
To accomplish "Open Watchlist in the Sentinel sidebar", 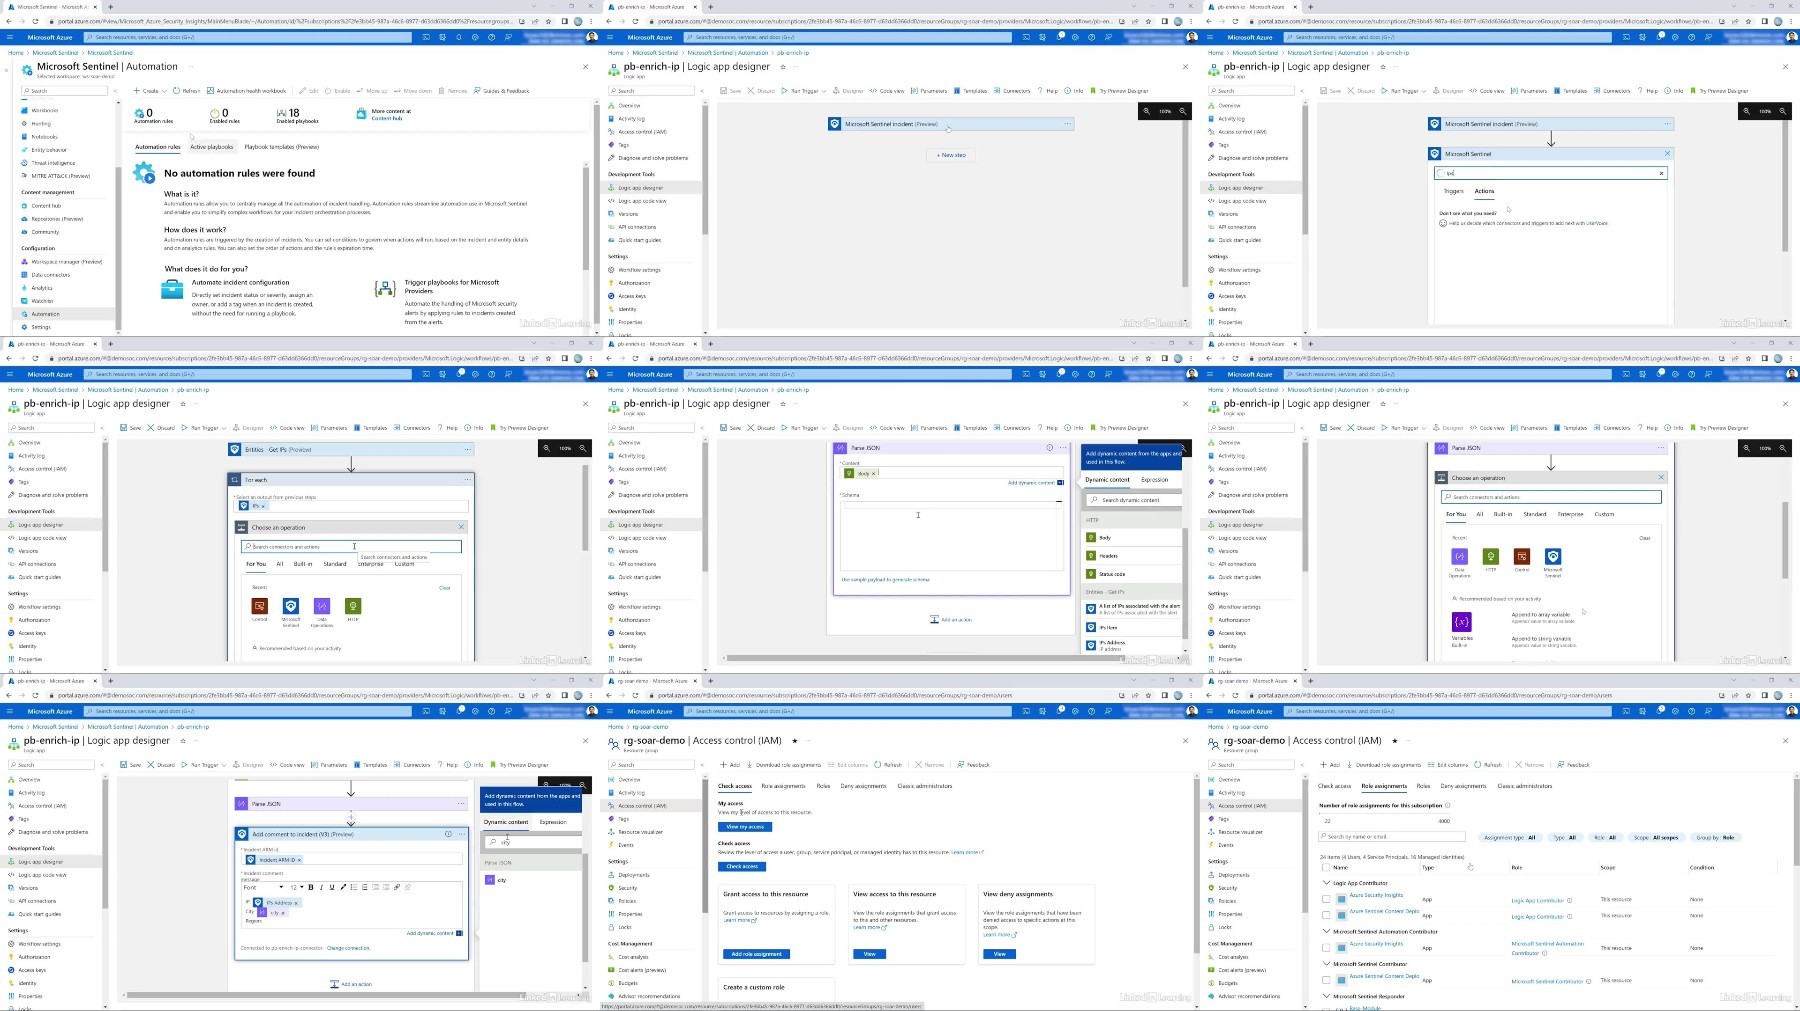I will (42, 301).
